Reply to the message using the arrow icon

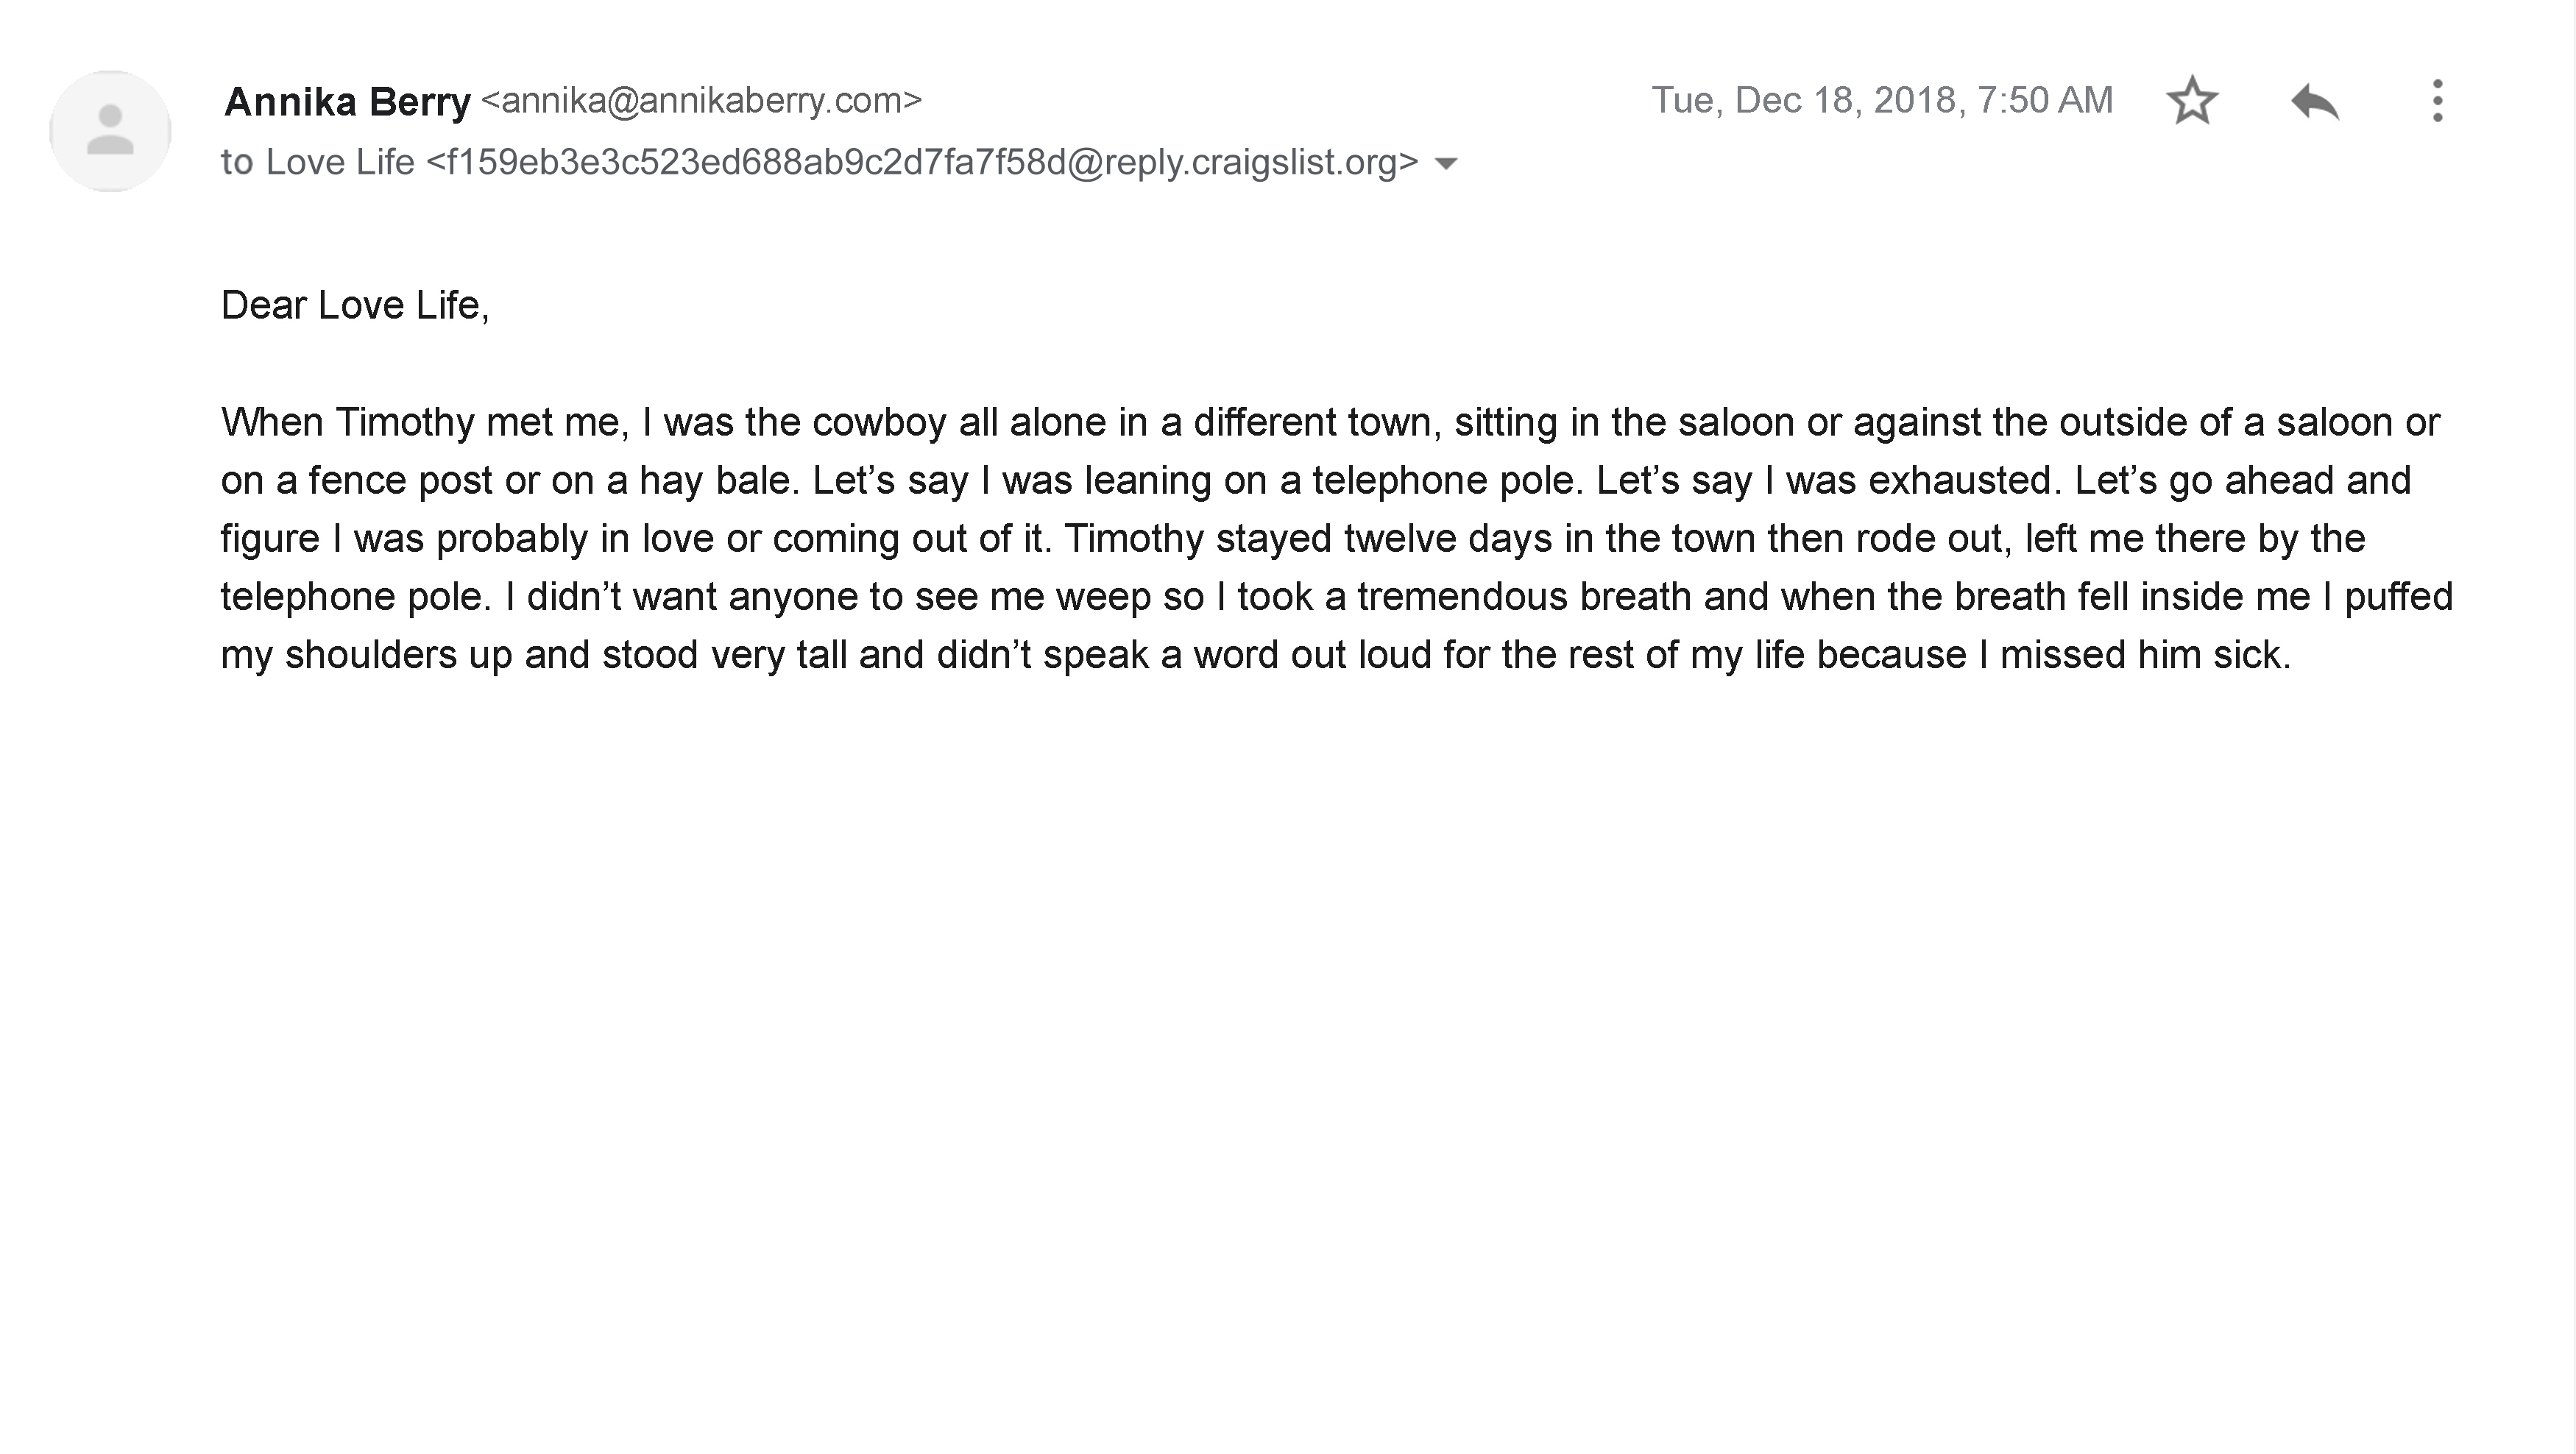(x=2315, y=101)
